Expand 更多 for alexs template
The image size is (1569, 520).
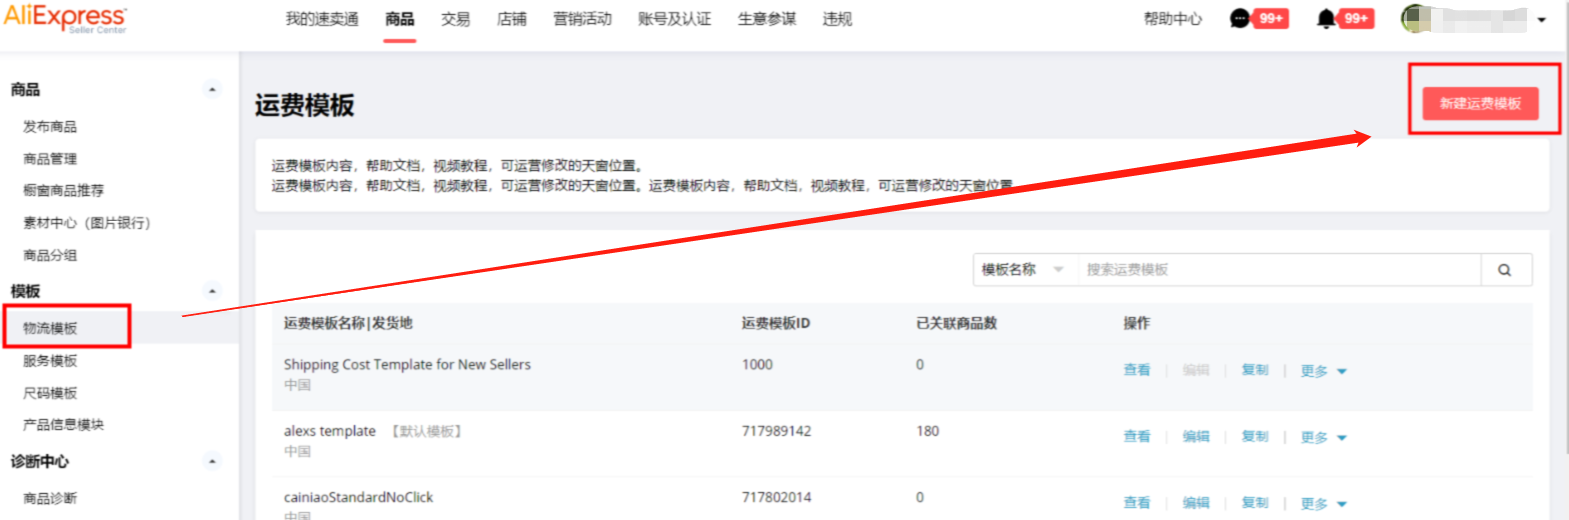(1323, 438)
